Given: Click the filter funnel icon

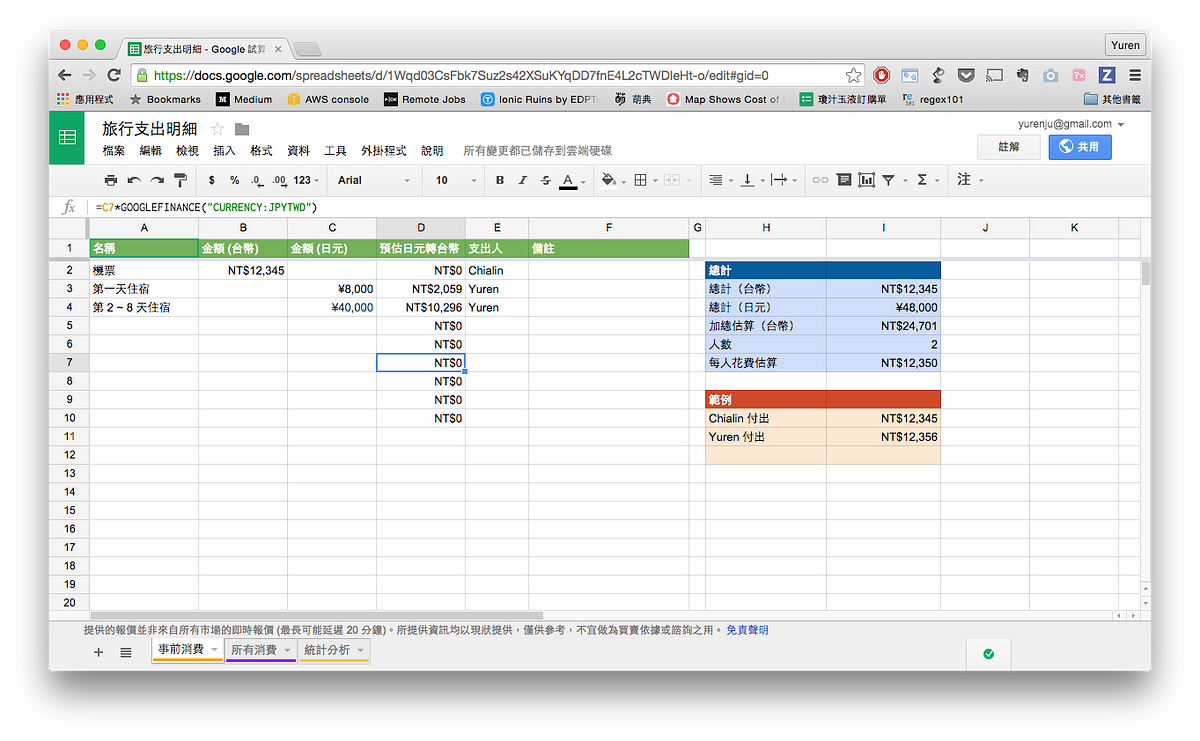Looking at the screenshot, I should tap(888, 180).
